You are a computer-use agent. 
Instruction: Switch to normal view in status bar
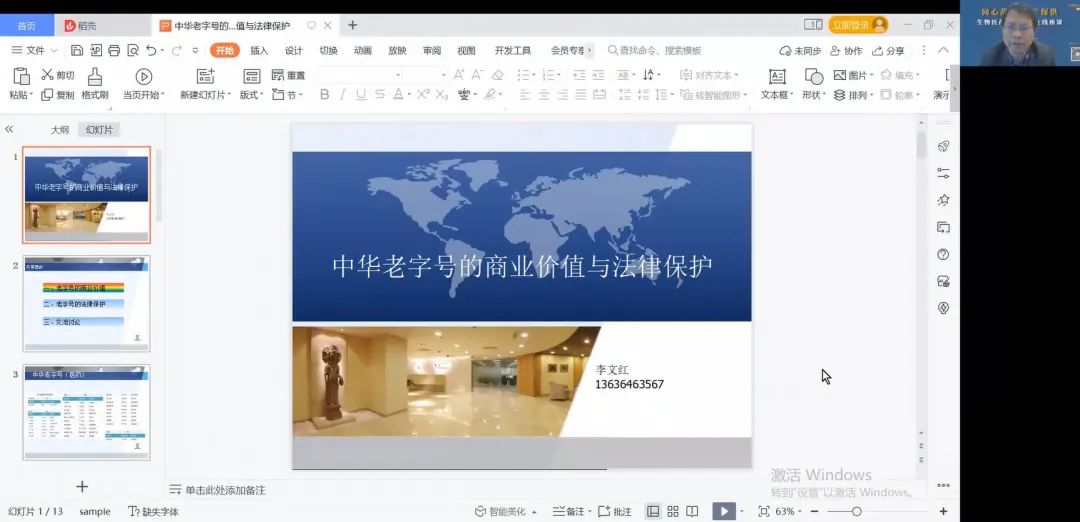click(x=653, y=511)
